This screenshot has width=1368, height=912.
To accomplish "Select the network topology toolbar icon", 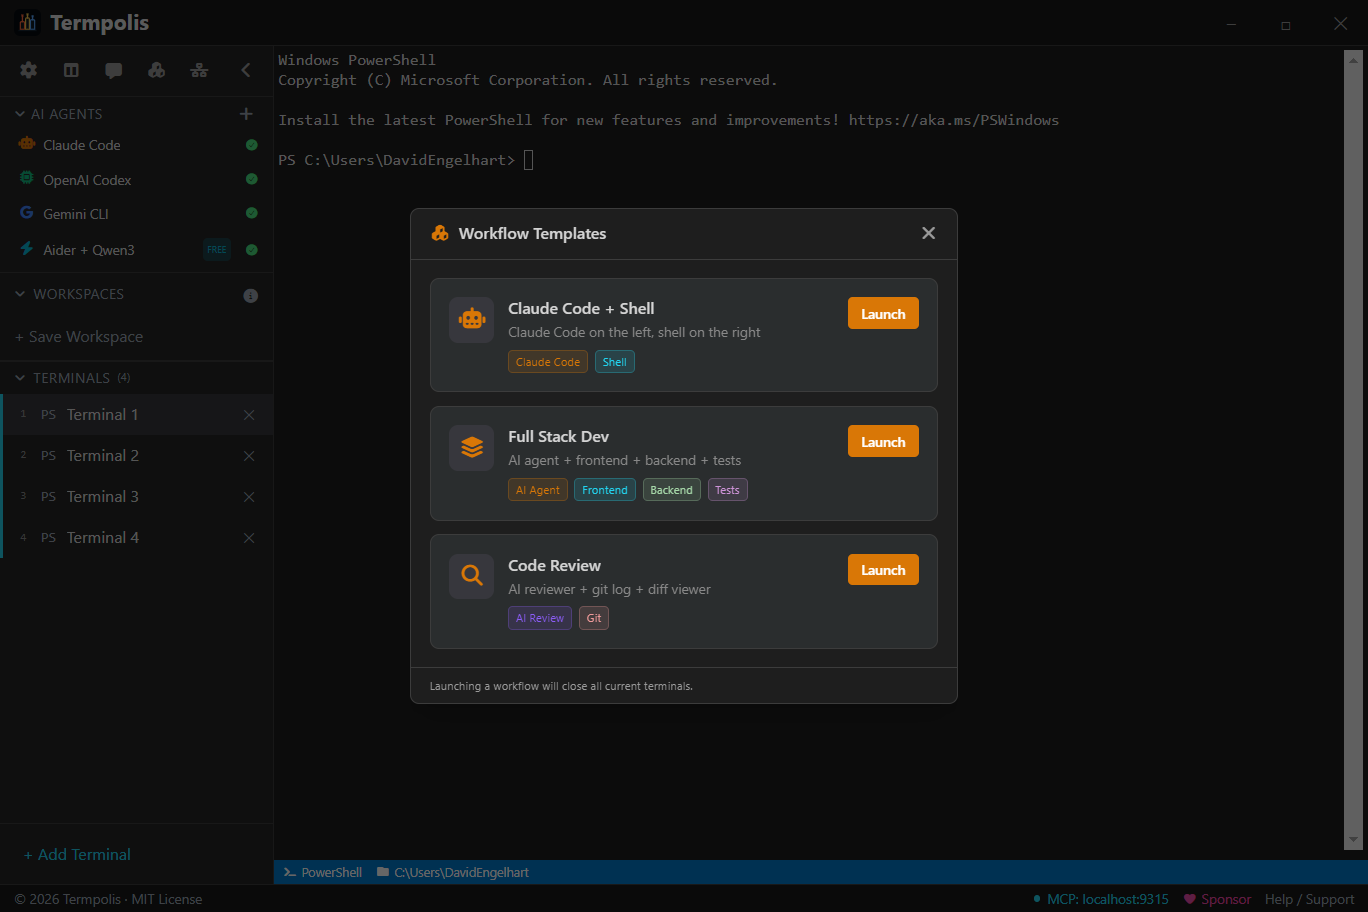I will pos(198,70).
